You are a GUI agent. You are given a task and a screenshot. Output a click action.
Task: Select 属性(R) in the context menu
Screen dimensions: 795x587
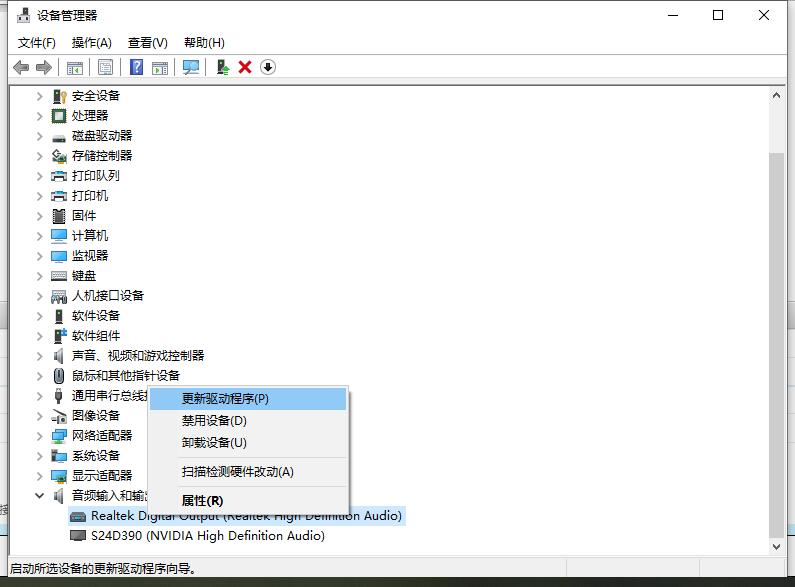pyautogui.click(x=202, y=500)
